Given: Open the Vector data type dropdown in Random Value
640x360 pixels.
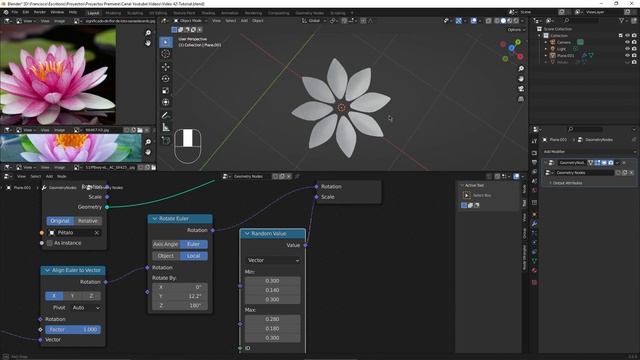Looking at the screenshot, I should (x=273, y=260).
